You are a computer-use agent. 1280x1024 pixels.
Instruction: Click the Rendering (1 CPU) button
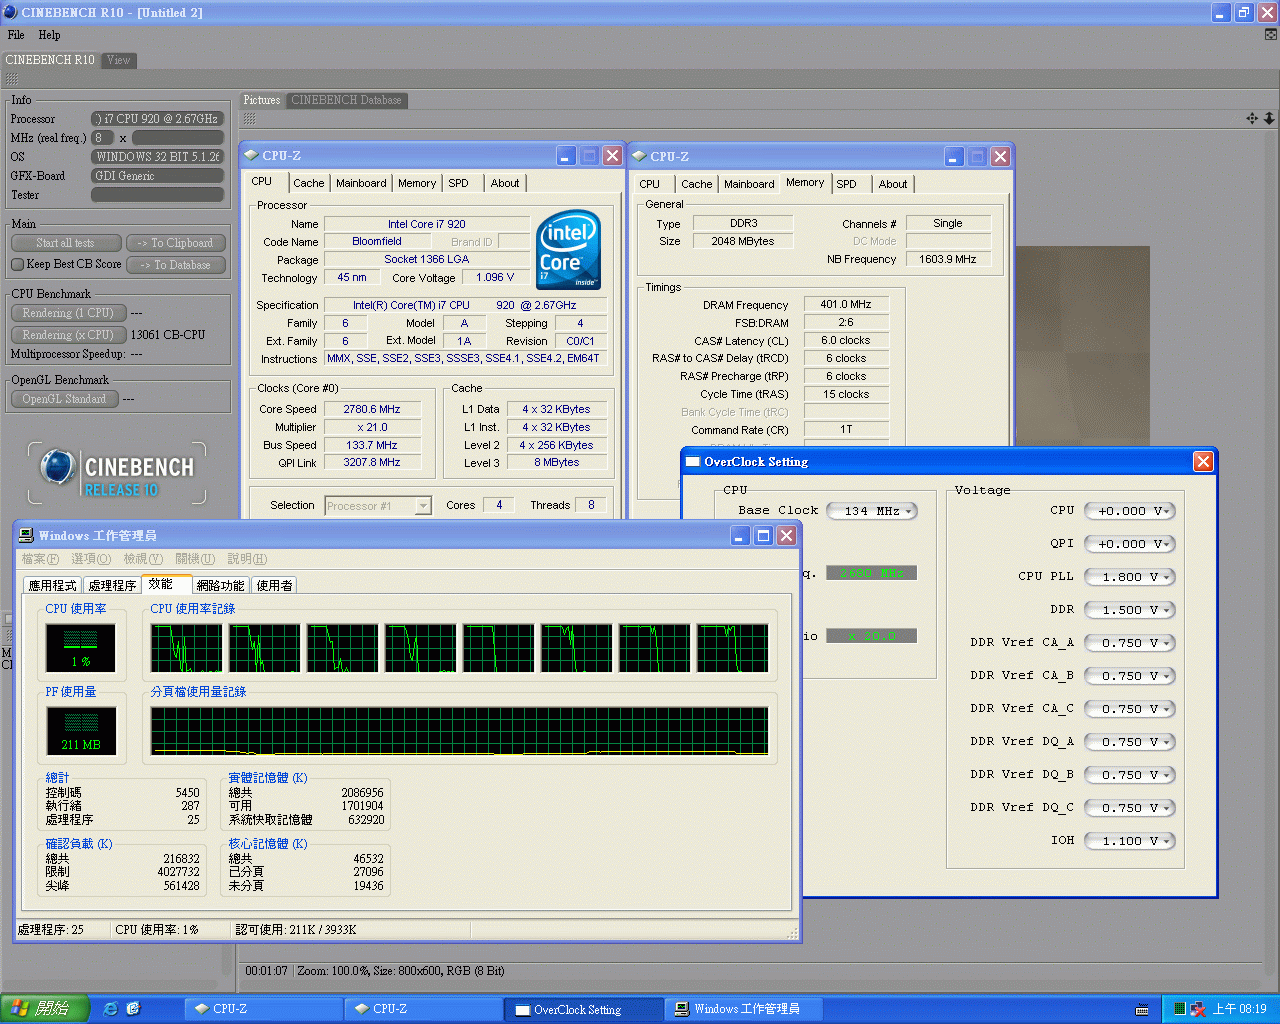pyautogui.click(x=68, y=313)
